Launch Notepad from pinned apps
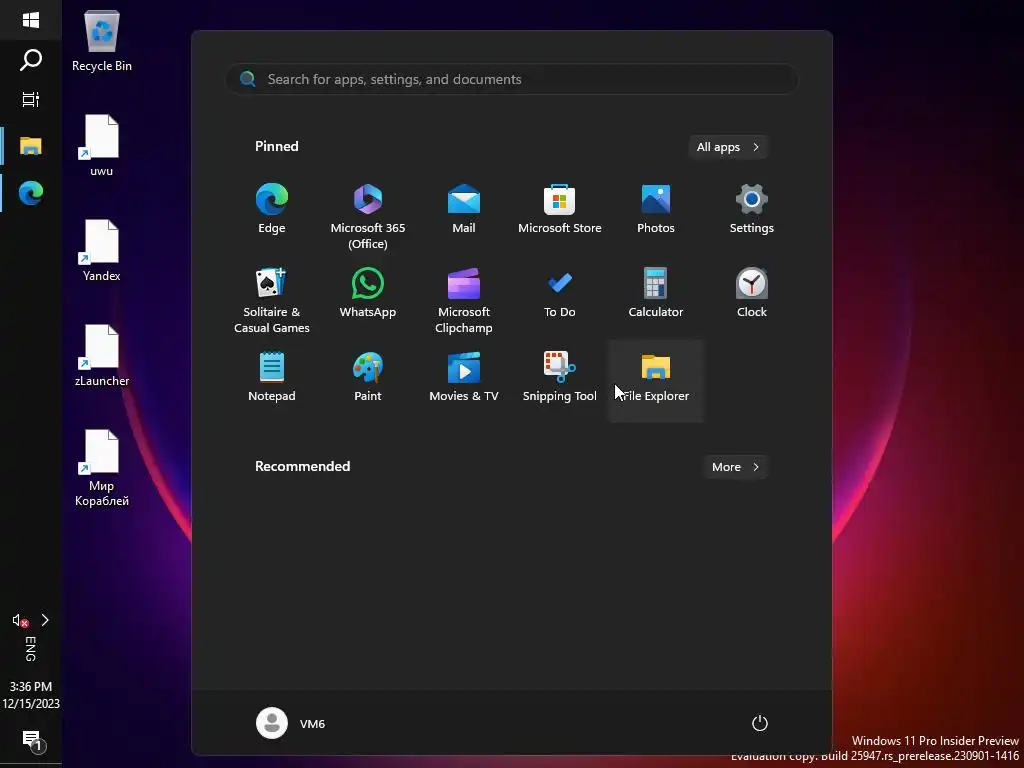Screen dimensions: 1024x768 [x=272, y=377]
